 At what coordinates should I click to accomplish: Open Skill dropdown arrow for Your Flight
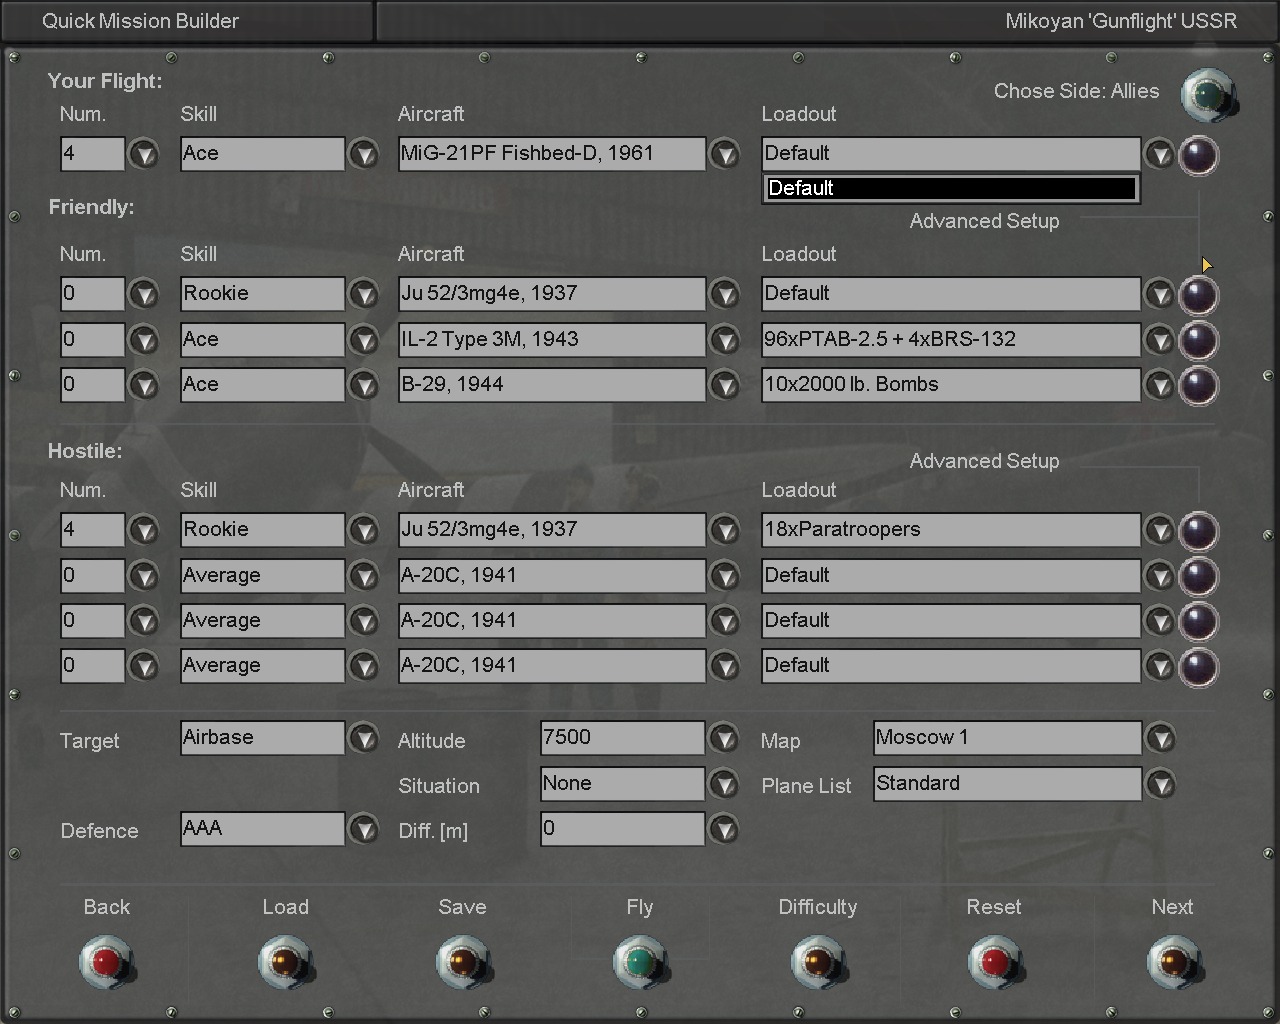click(x=363, y=155)
